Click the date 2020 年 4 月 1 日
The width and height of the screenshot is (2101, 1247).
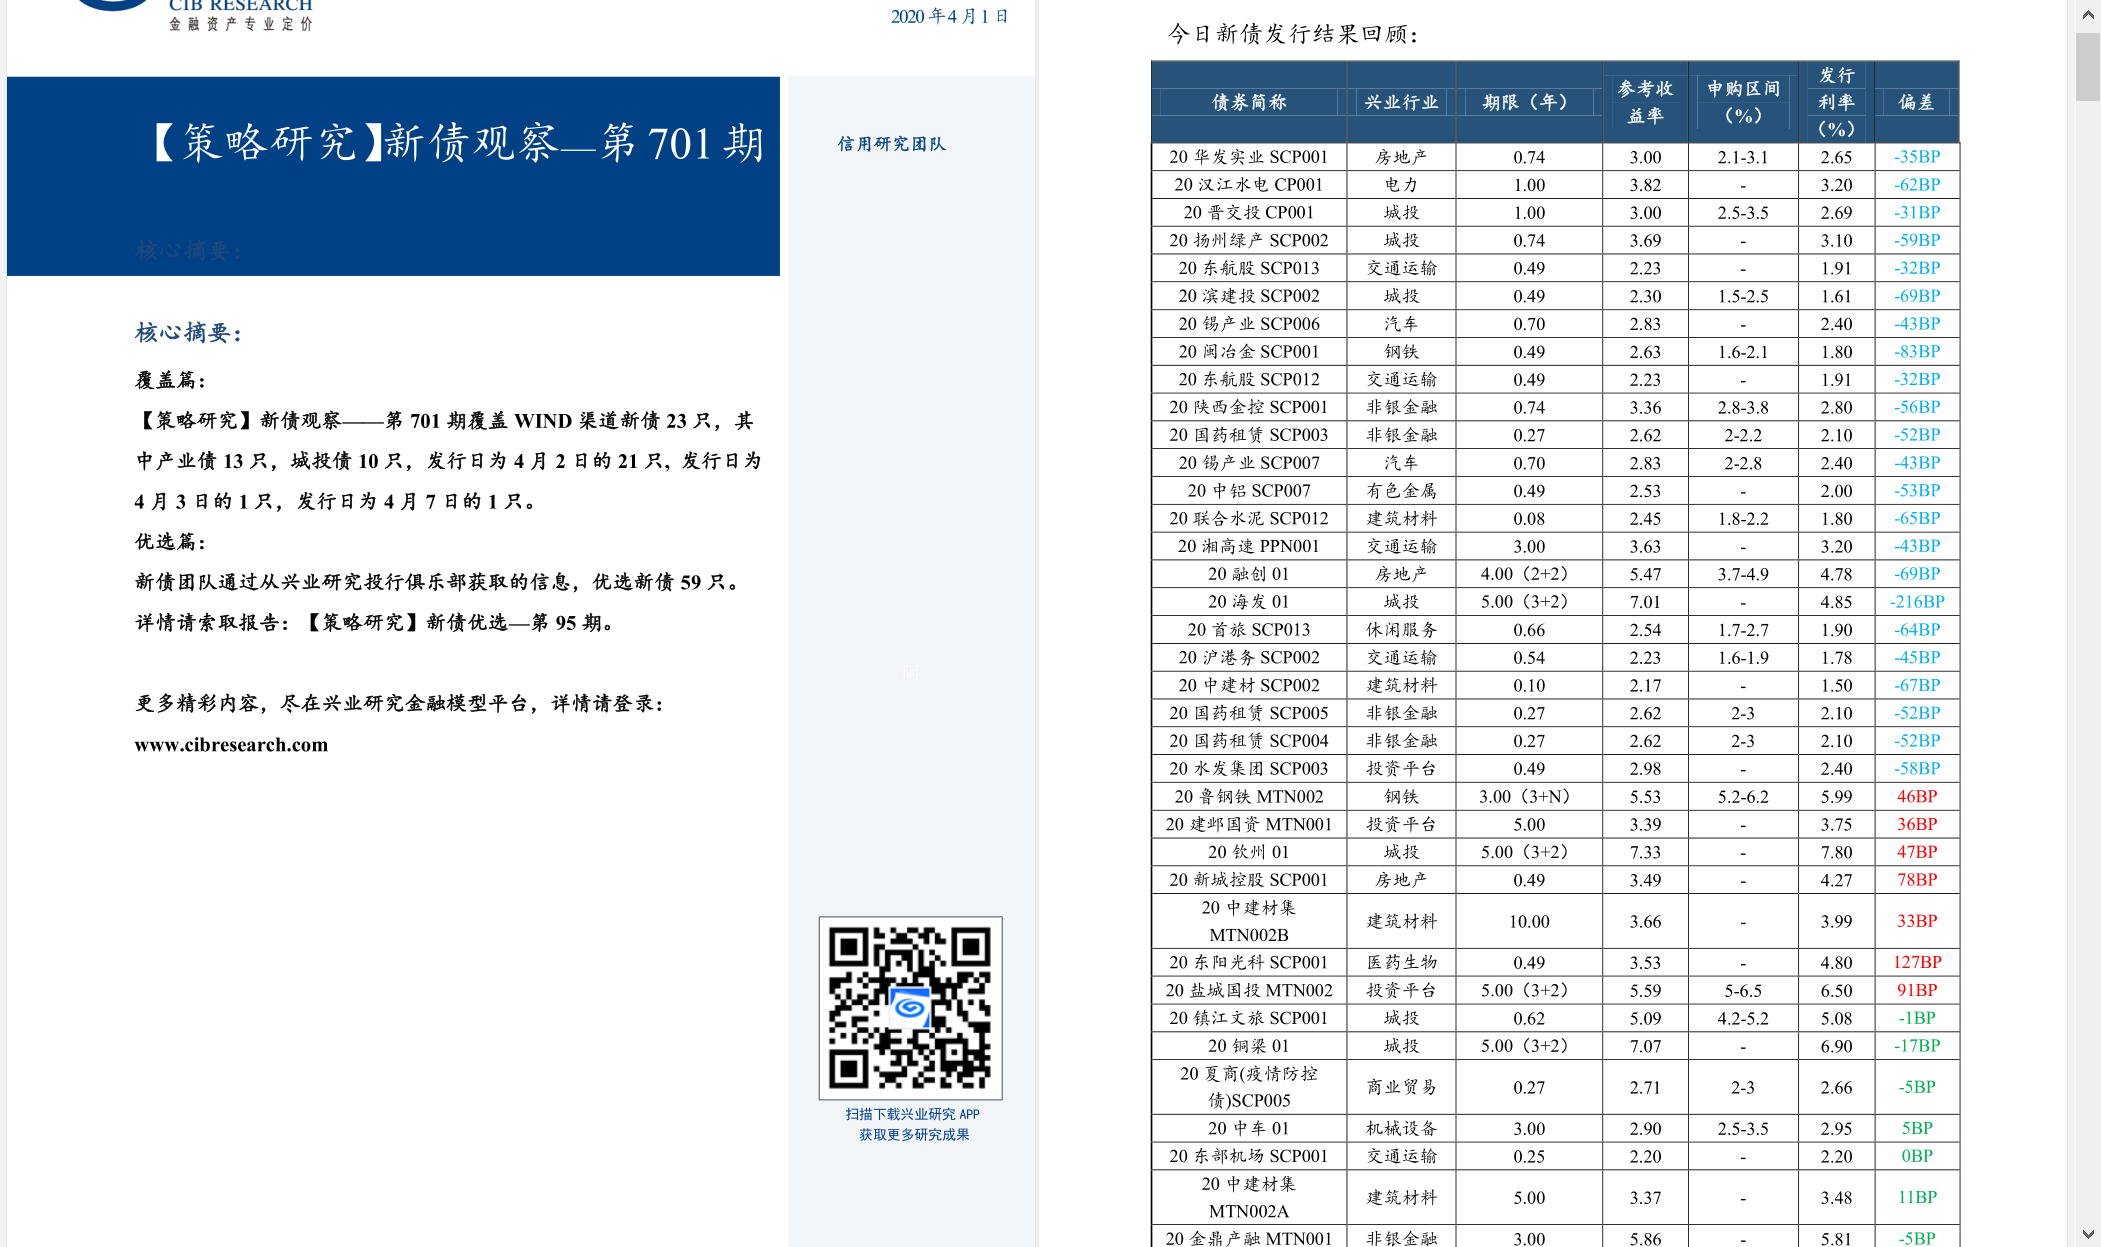click(949, 16)
